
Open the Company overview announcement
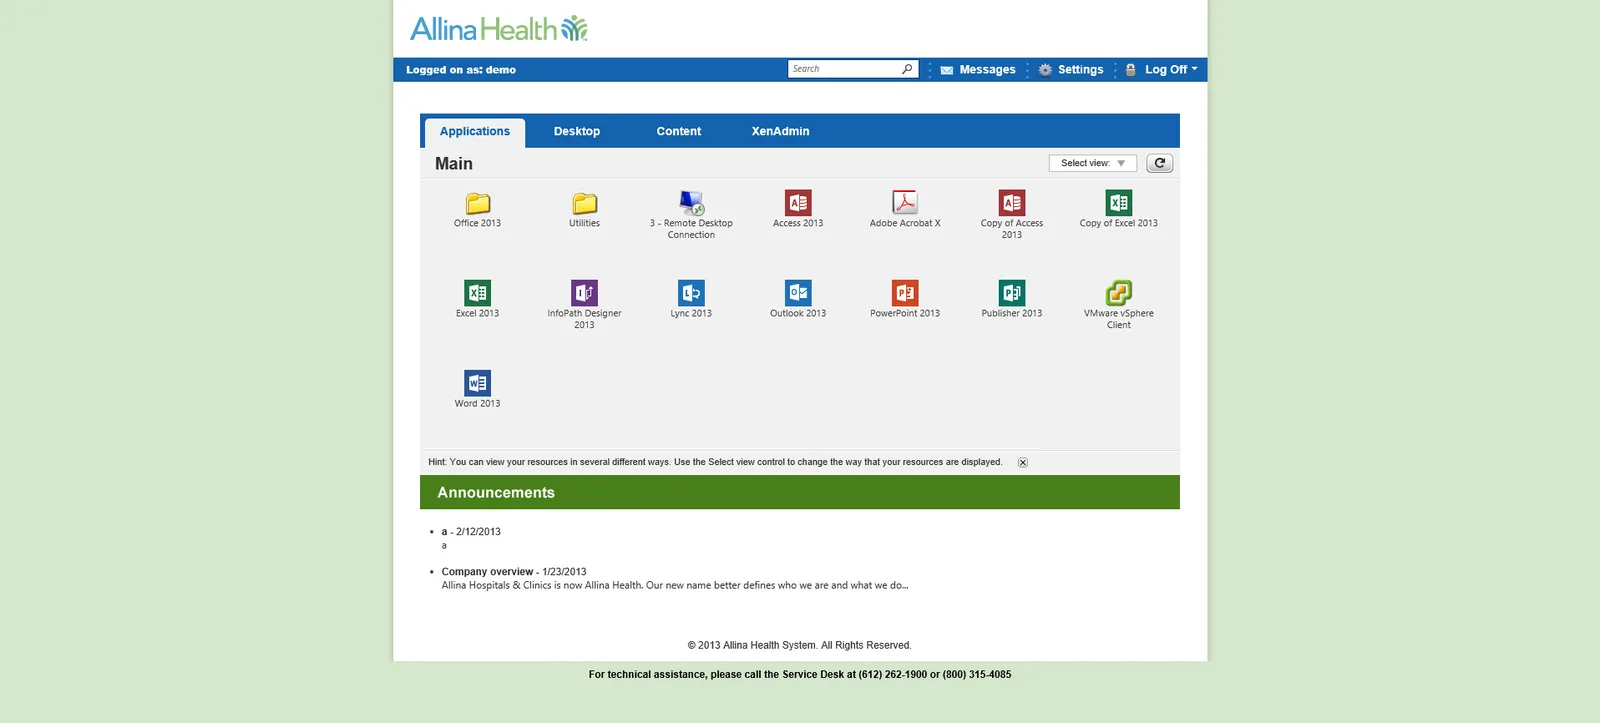point(487,572)
